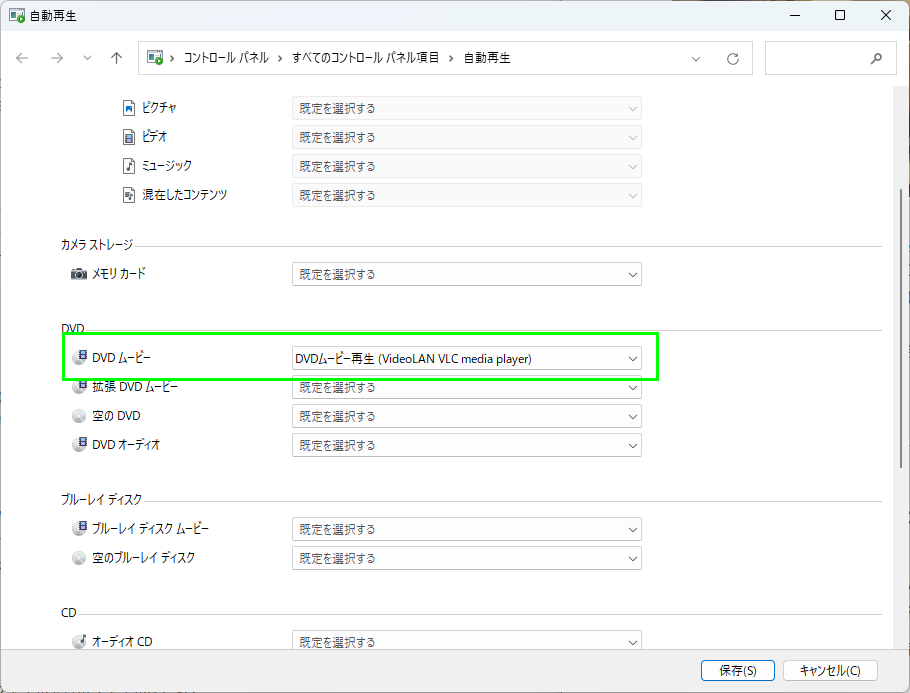The height and width of the screenshot is (693, 910).
Task: Click the ピクチャ label text
Action: pos(159,107)
